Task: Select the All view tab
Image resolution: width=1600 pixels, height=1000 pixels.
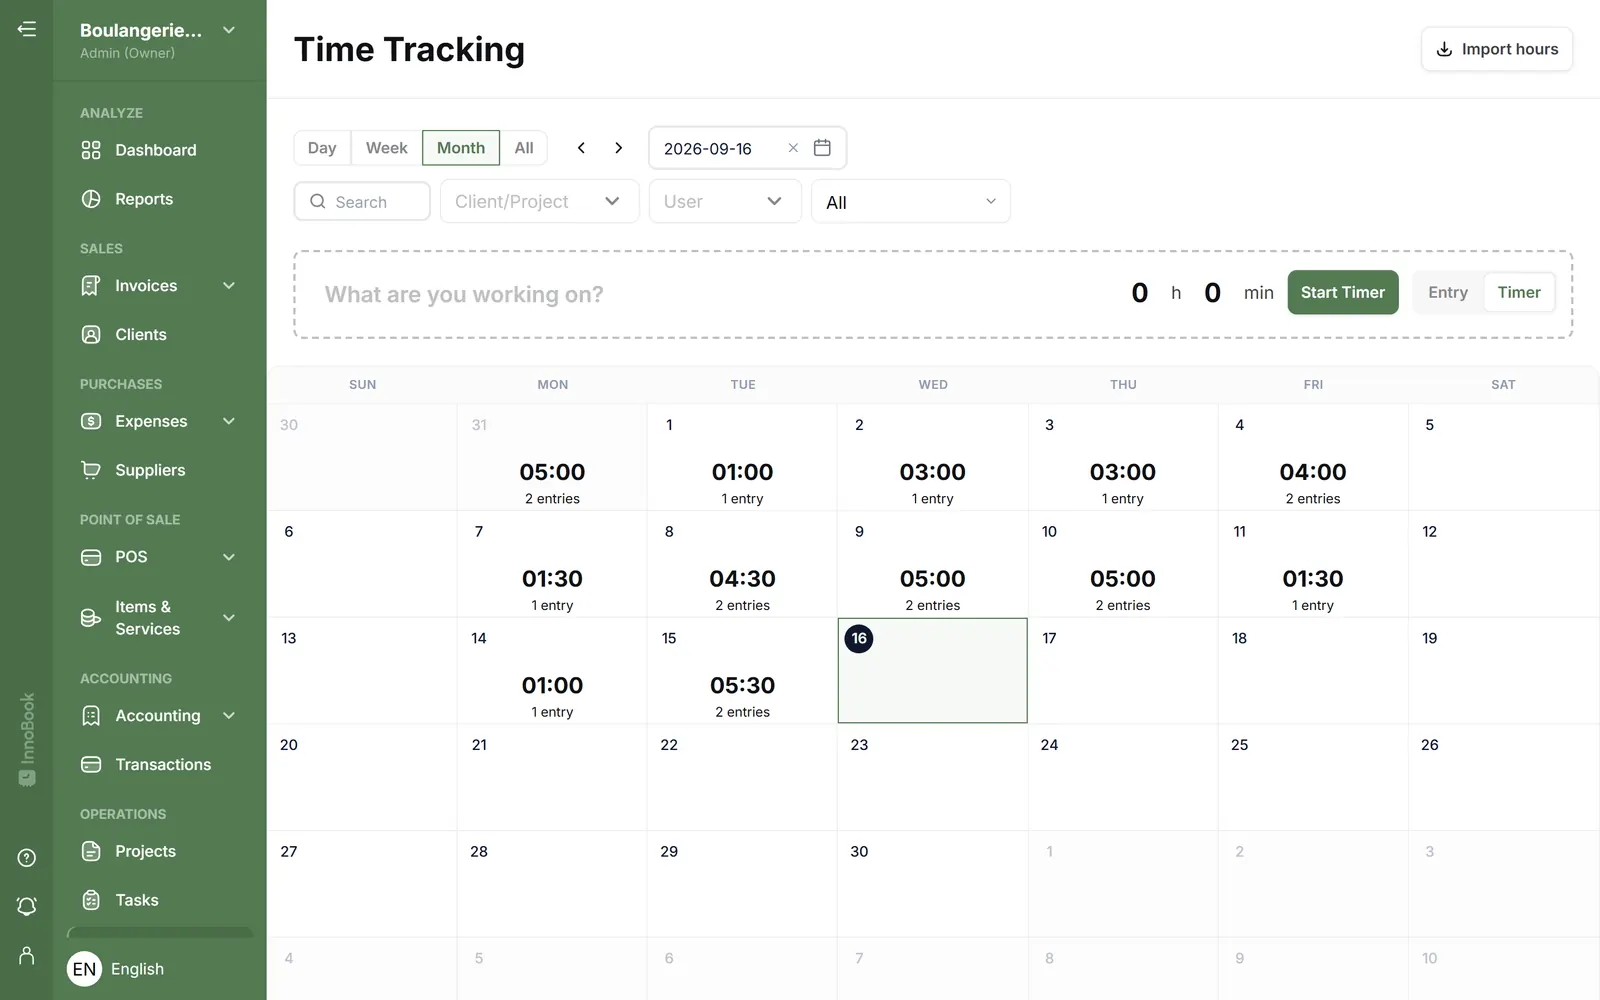Action: [x=524, y=148]
